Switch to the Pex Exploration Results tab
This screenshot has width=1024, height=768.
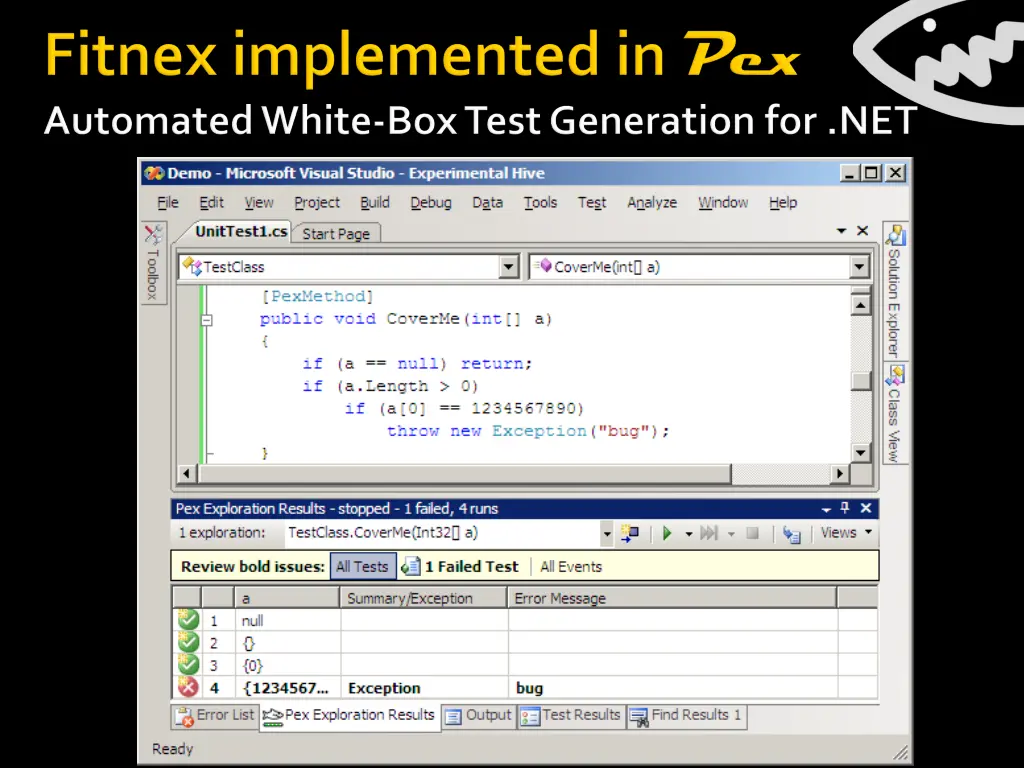[349, 716]
